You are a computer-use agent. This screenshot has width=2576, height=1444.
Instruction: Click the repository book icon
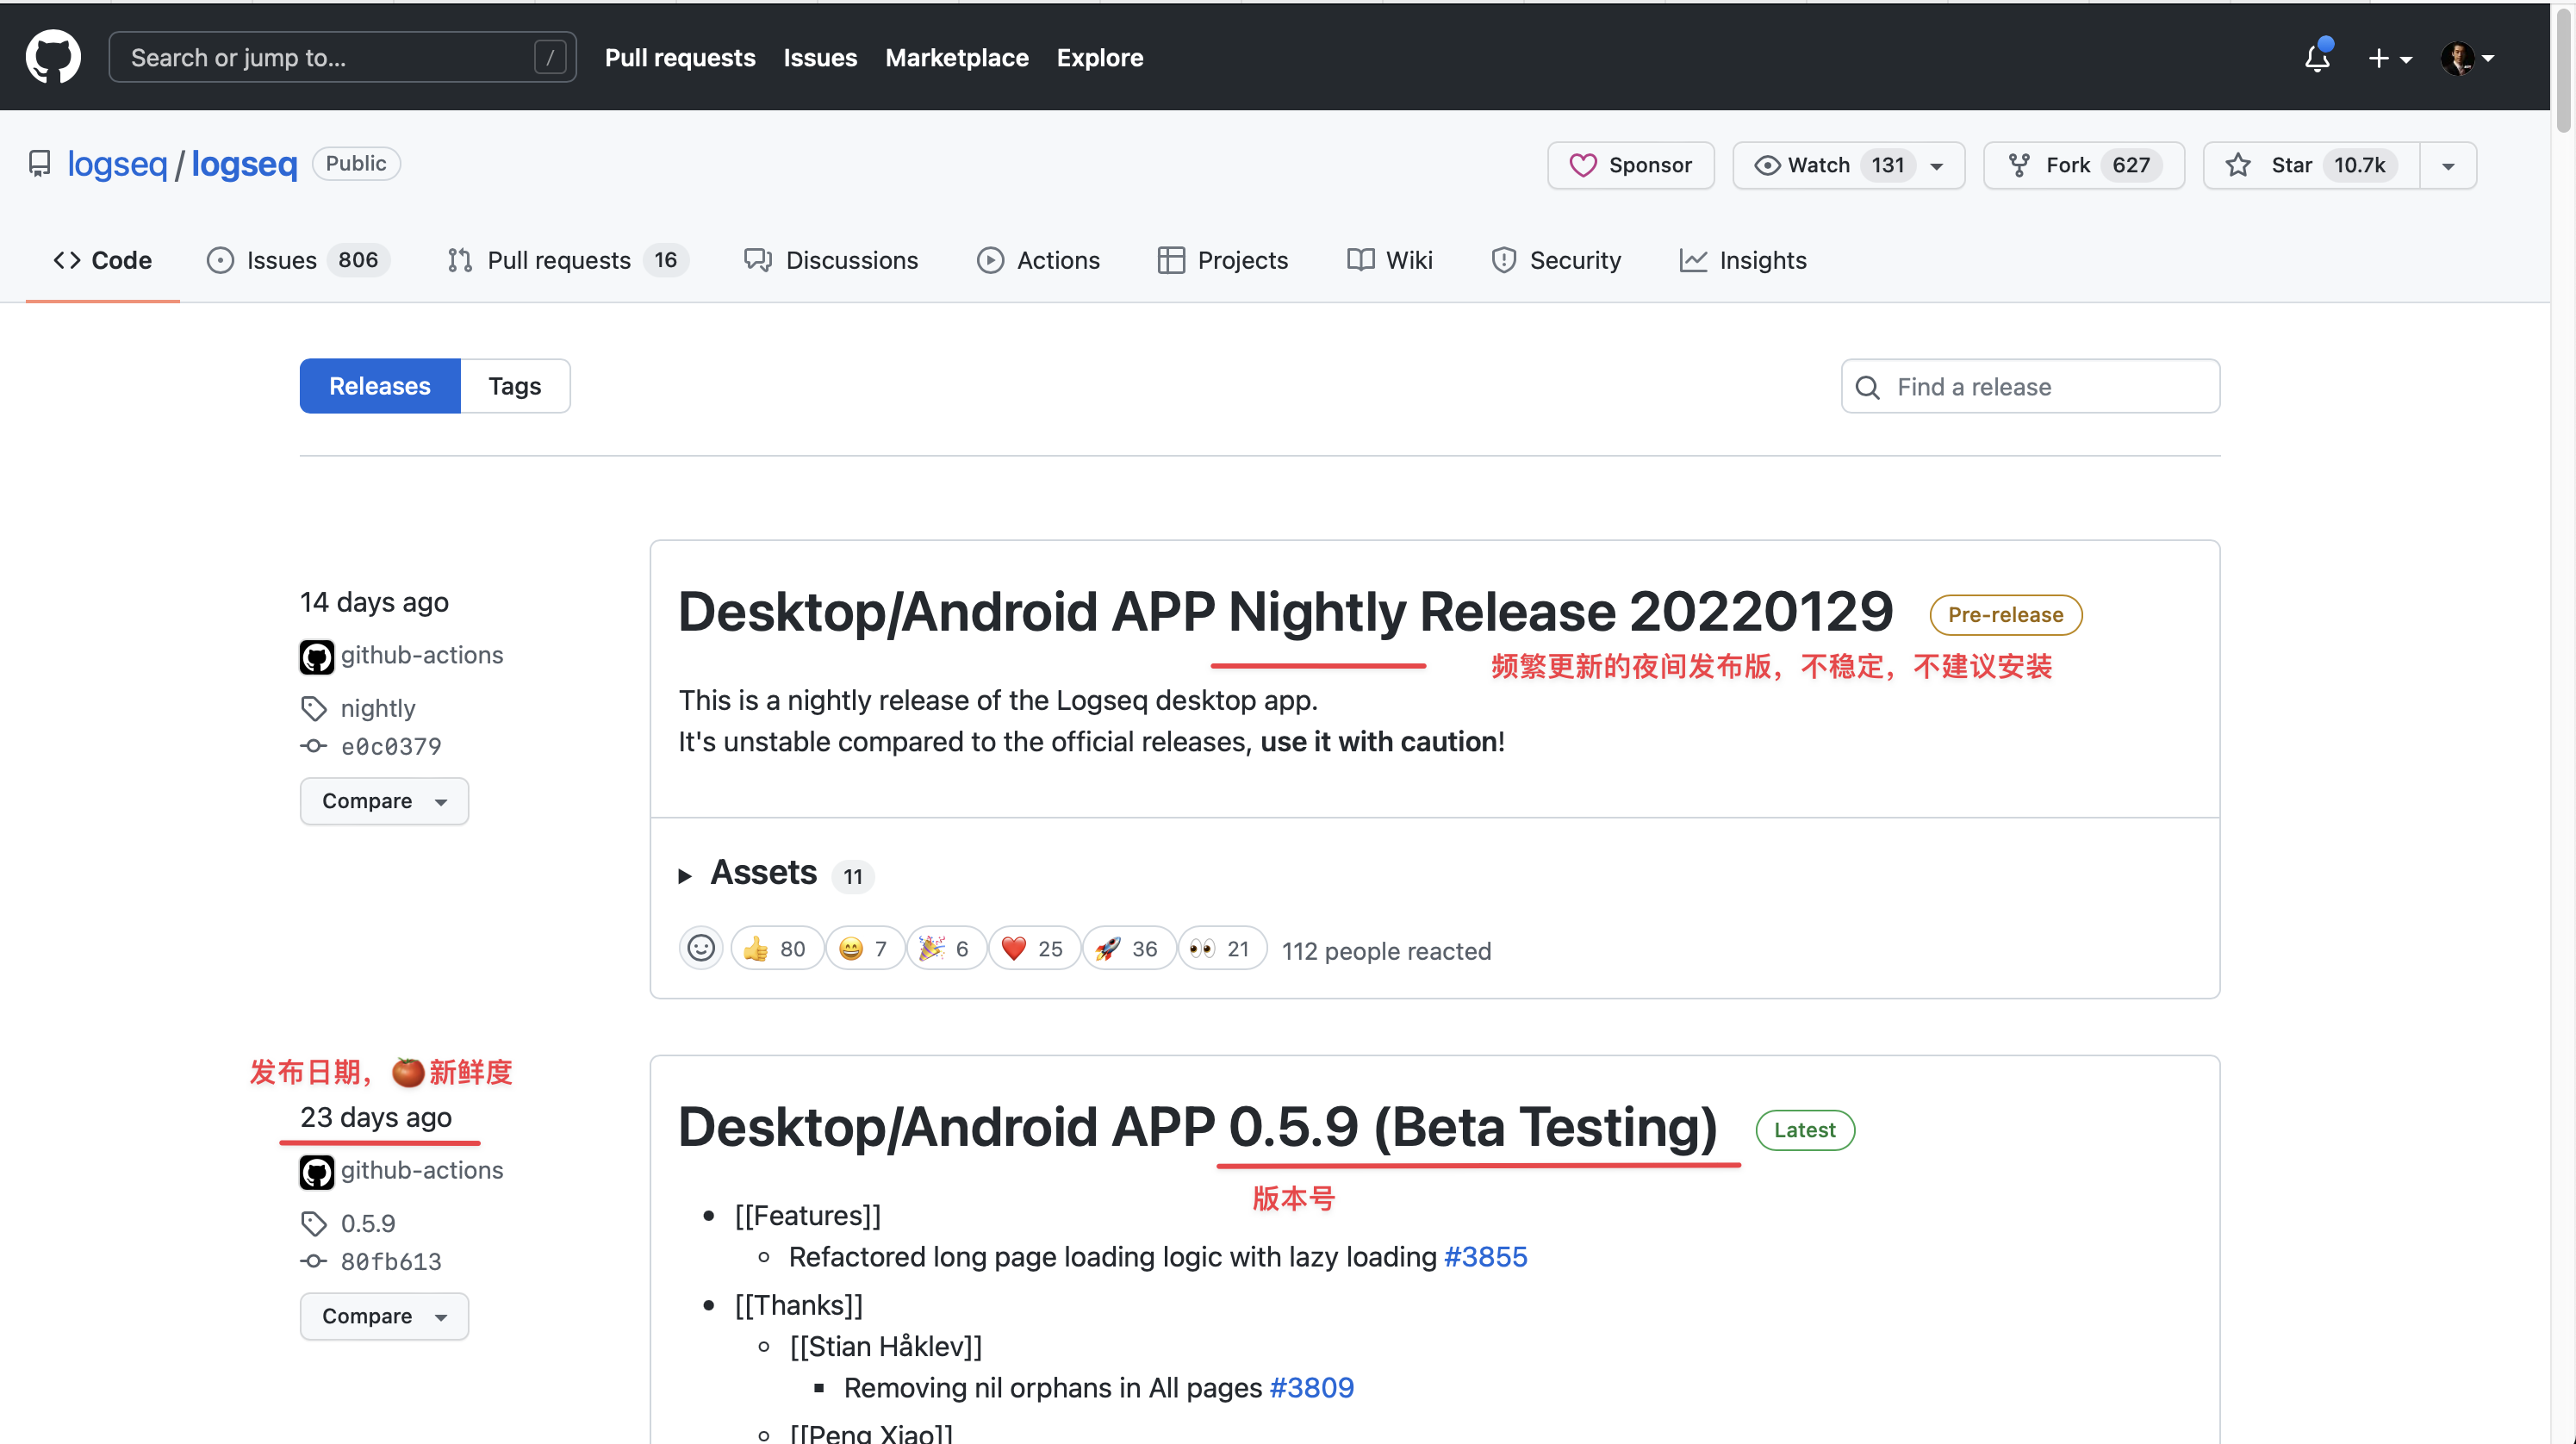click(x=39, y=163)
